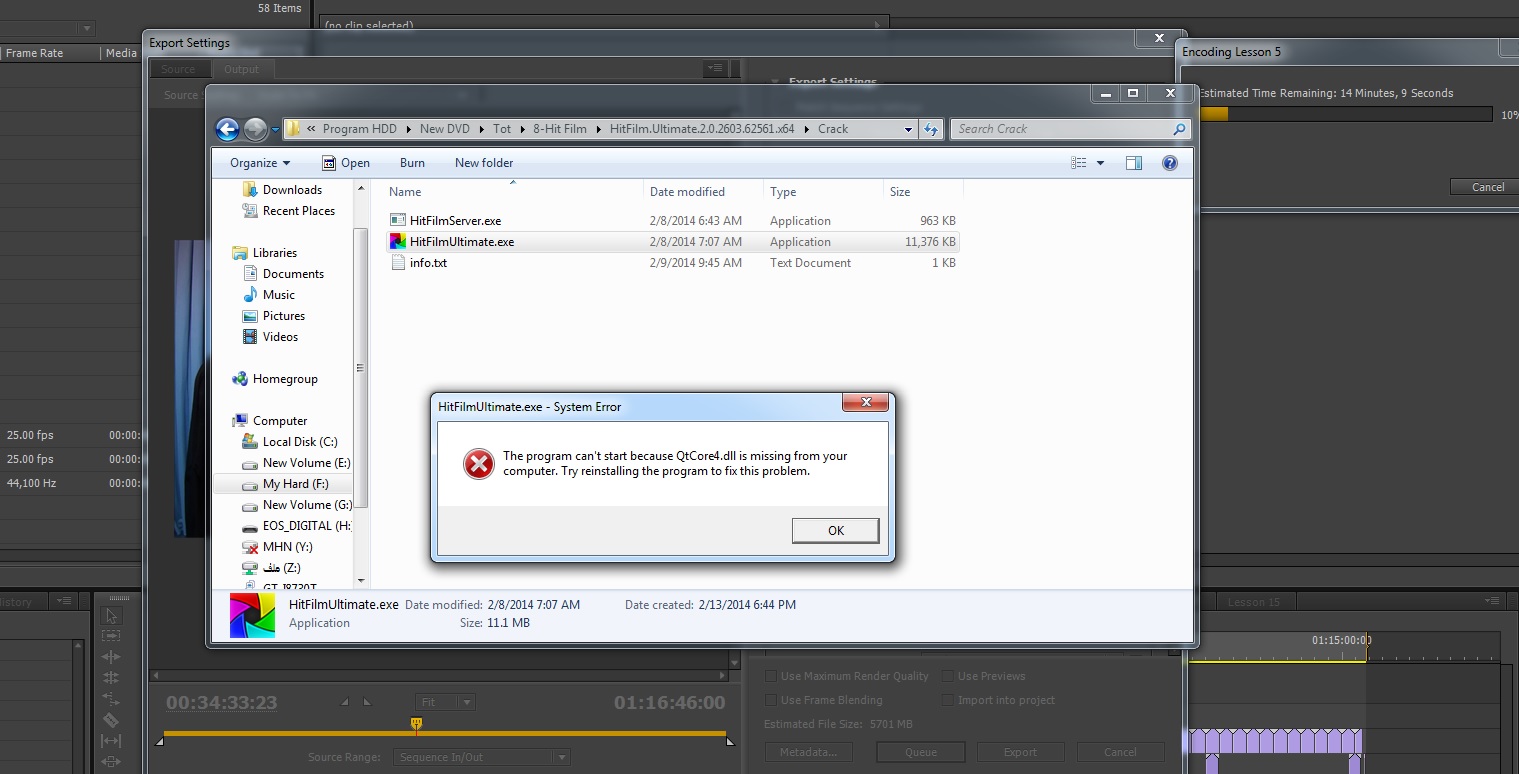Select Homegroup in the navigation pane

284,379
